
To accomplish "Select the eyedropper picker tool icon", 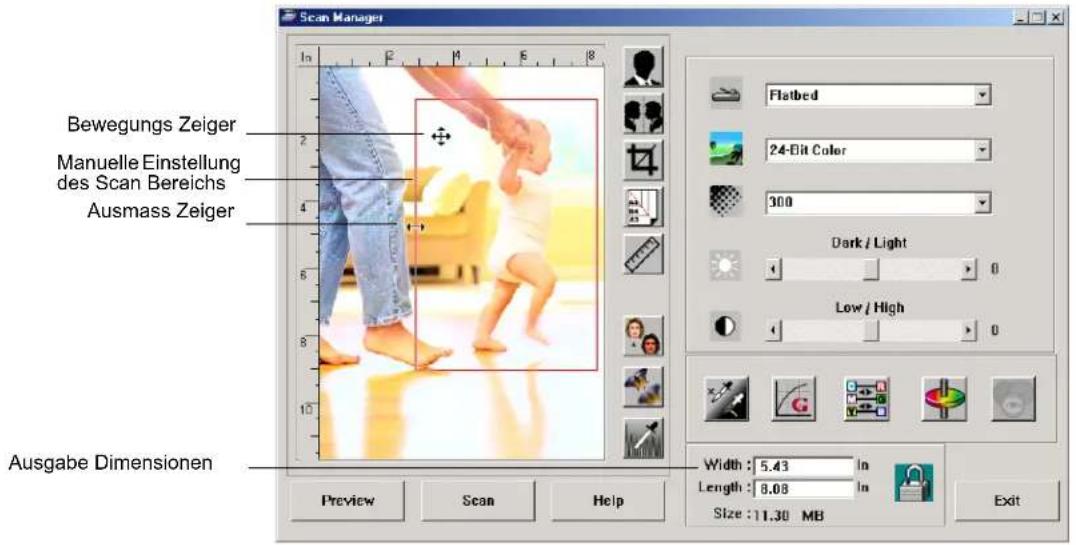I will [643, 438].
